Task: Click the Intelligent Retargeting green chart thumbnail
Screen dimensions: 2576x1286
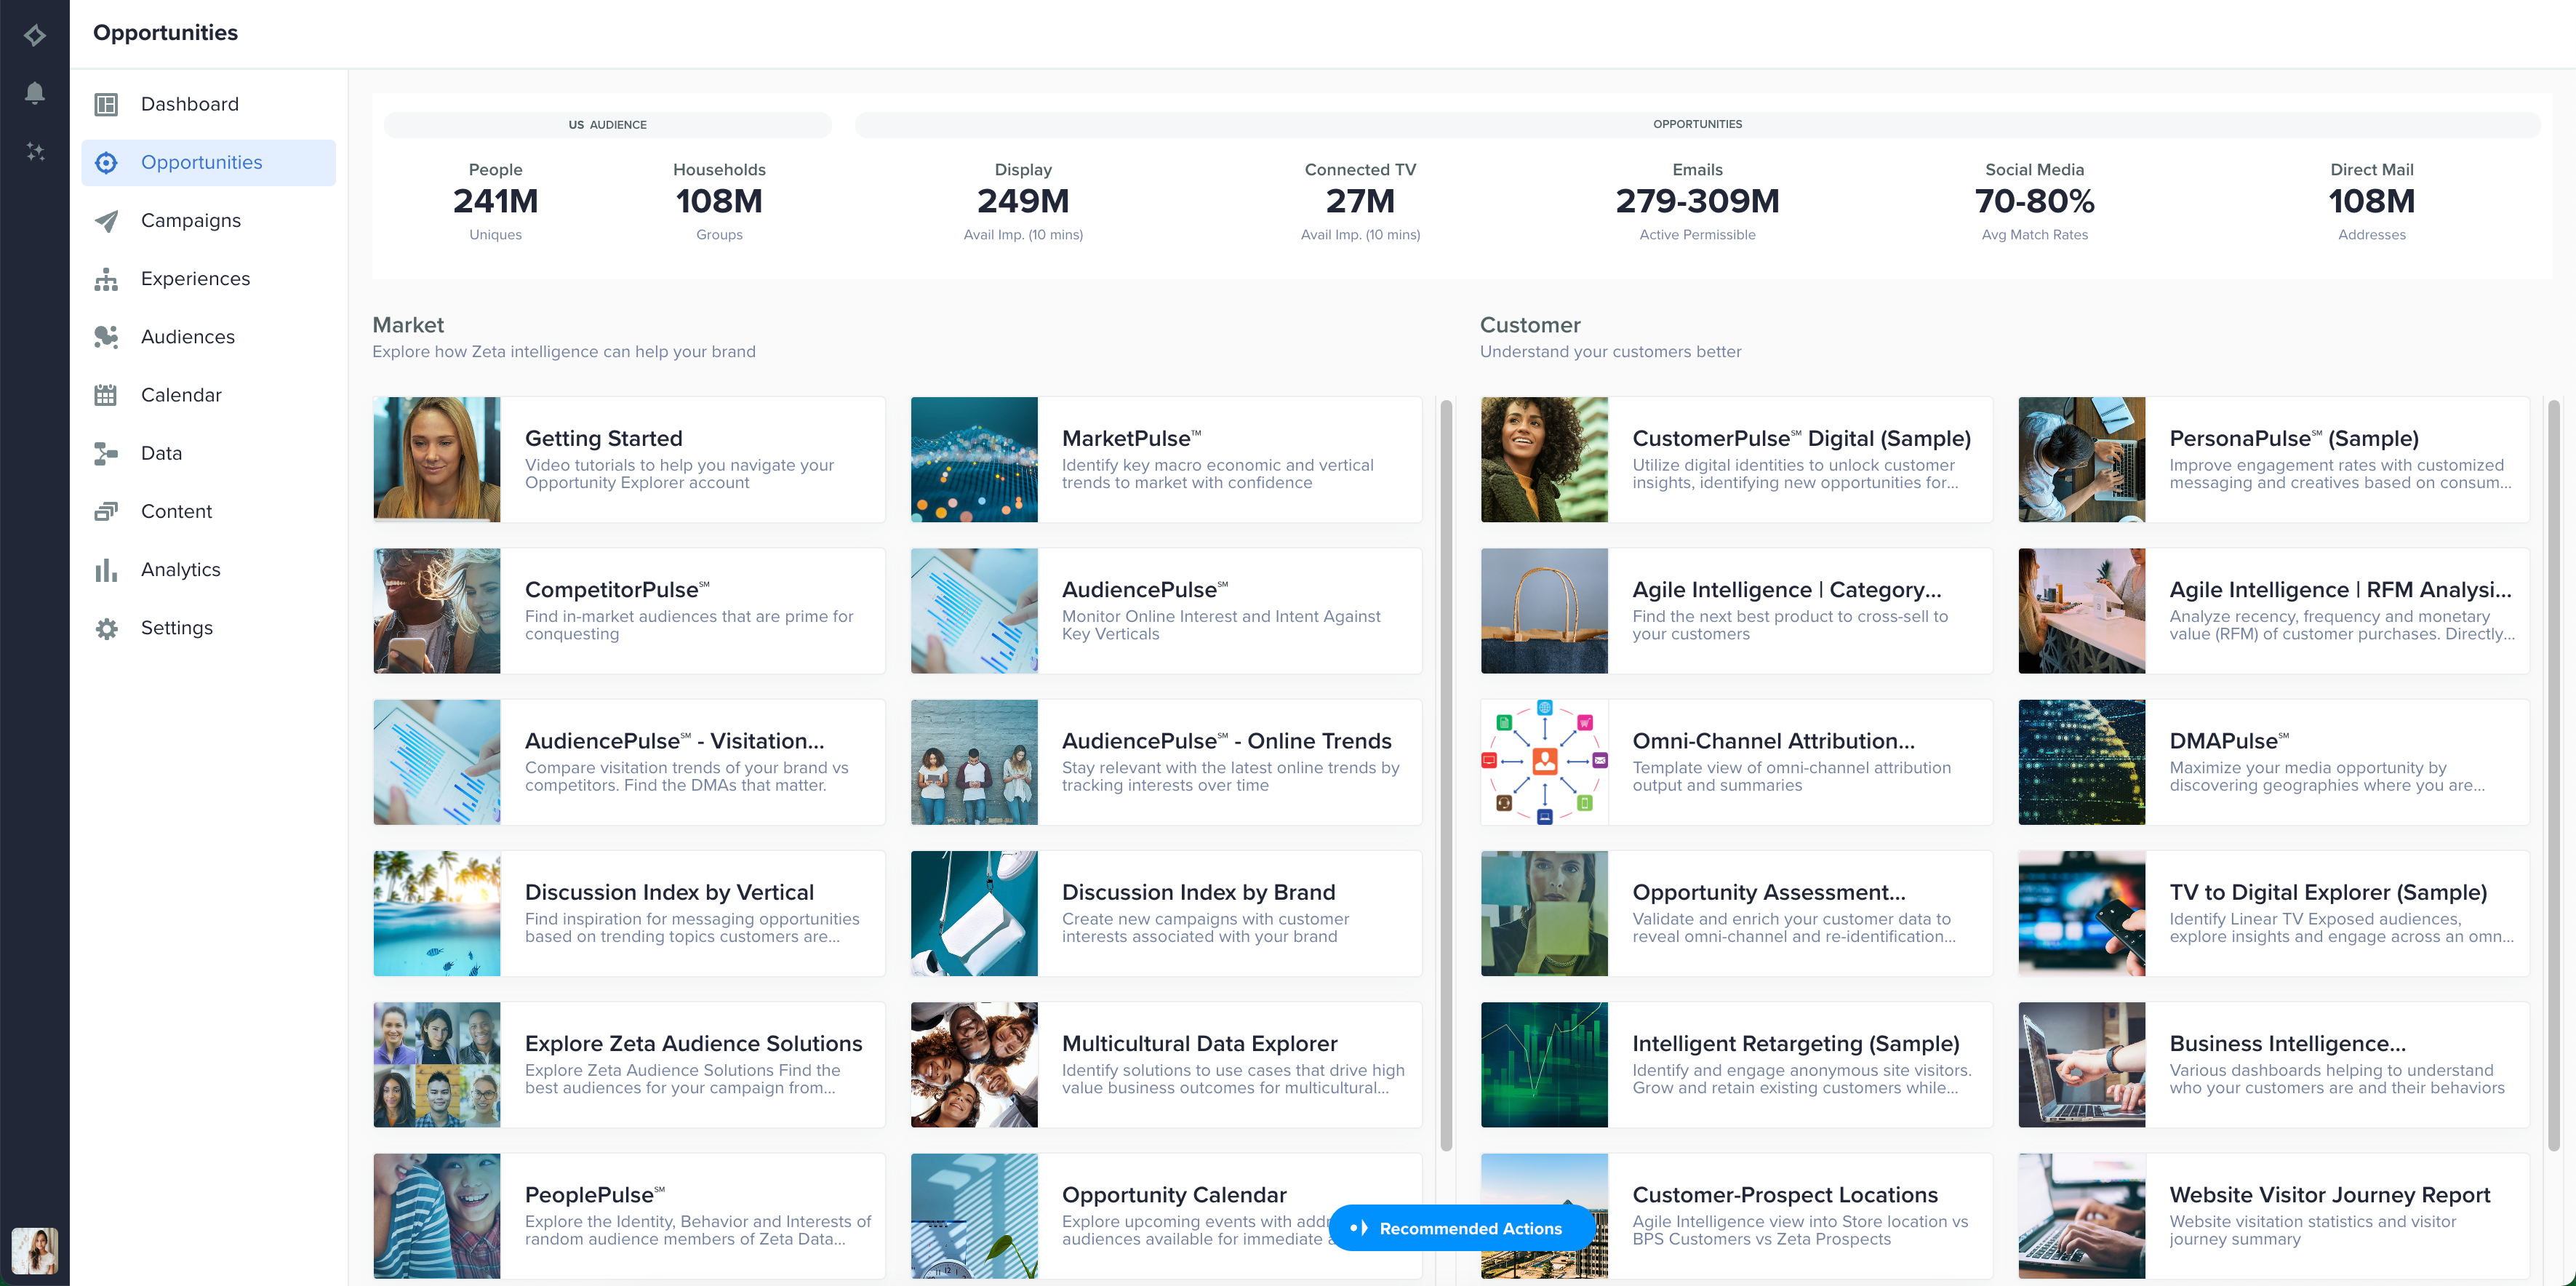Action: (x=1544, y=1064)
